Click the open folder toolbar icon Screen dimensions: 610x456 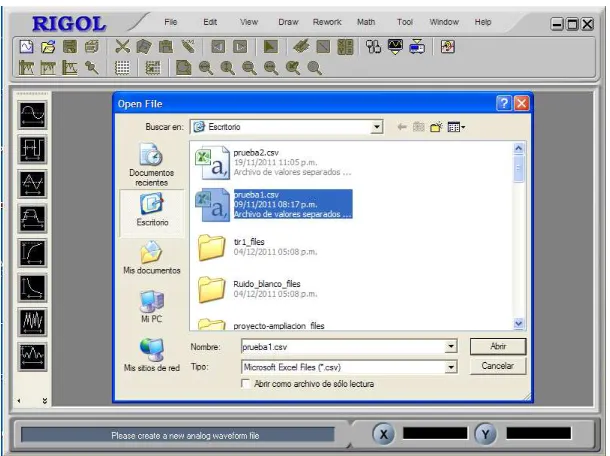[x=48, y=47]
